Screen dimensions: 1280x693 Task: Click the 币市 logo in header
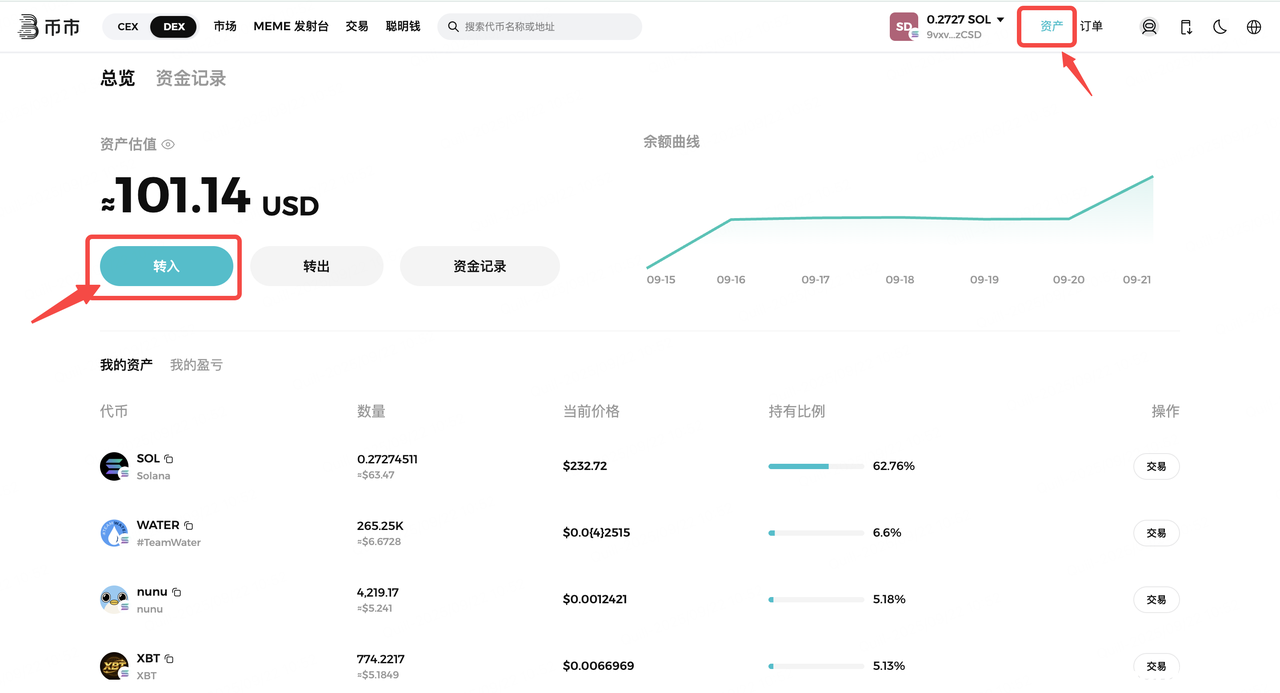(x=49, y=27)
